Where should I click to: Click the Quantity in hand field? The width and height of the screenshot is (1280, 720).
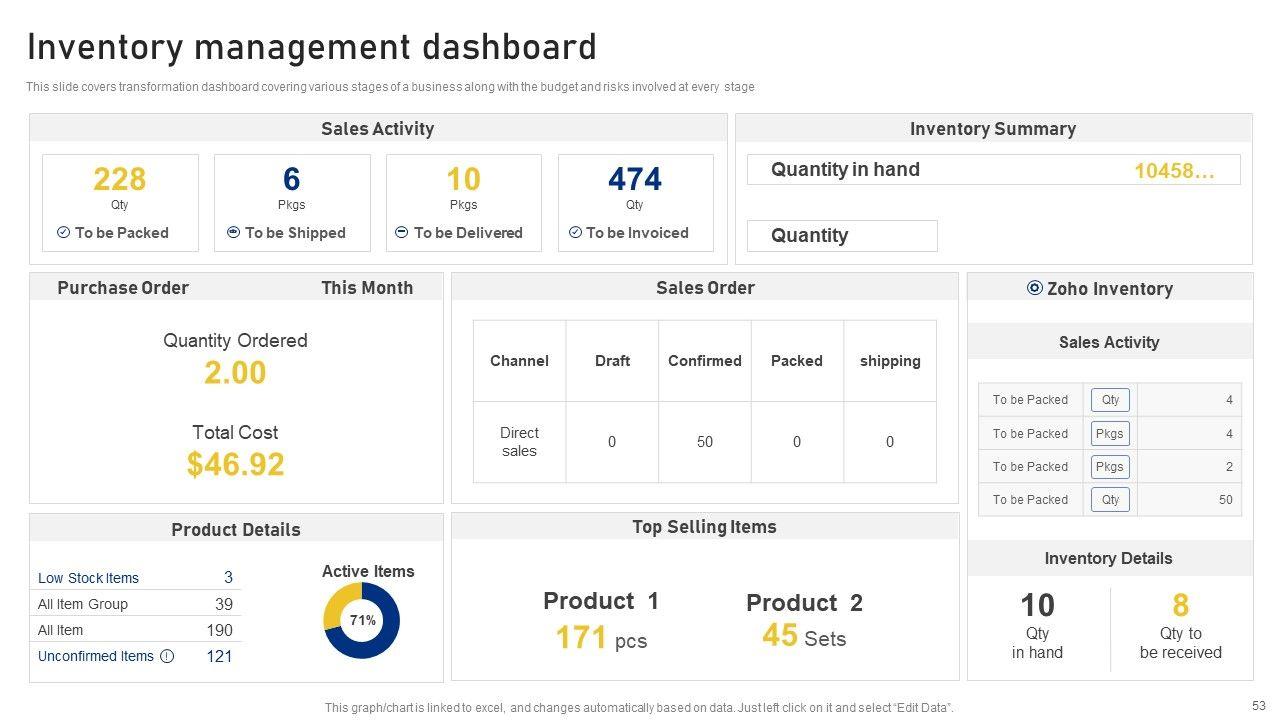(x=993, y=170)
